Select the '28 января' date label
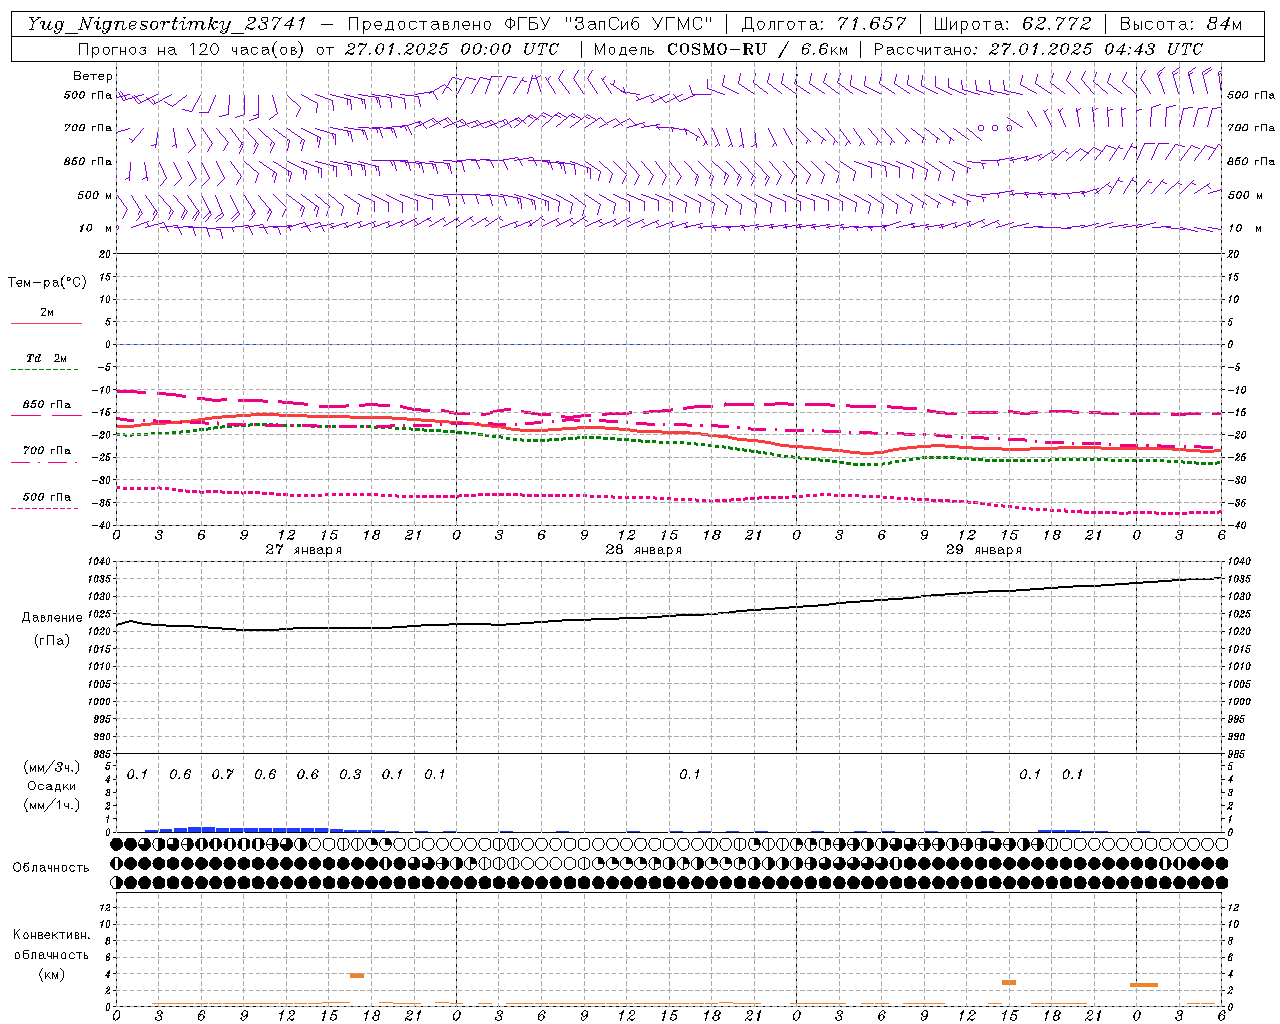This screenshot has height=1024, width=1280. [x=644, y=550]
